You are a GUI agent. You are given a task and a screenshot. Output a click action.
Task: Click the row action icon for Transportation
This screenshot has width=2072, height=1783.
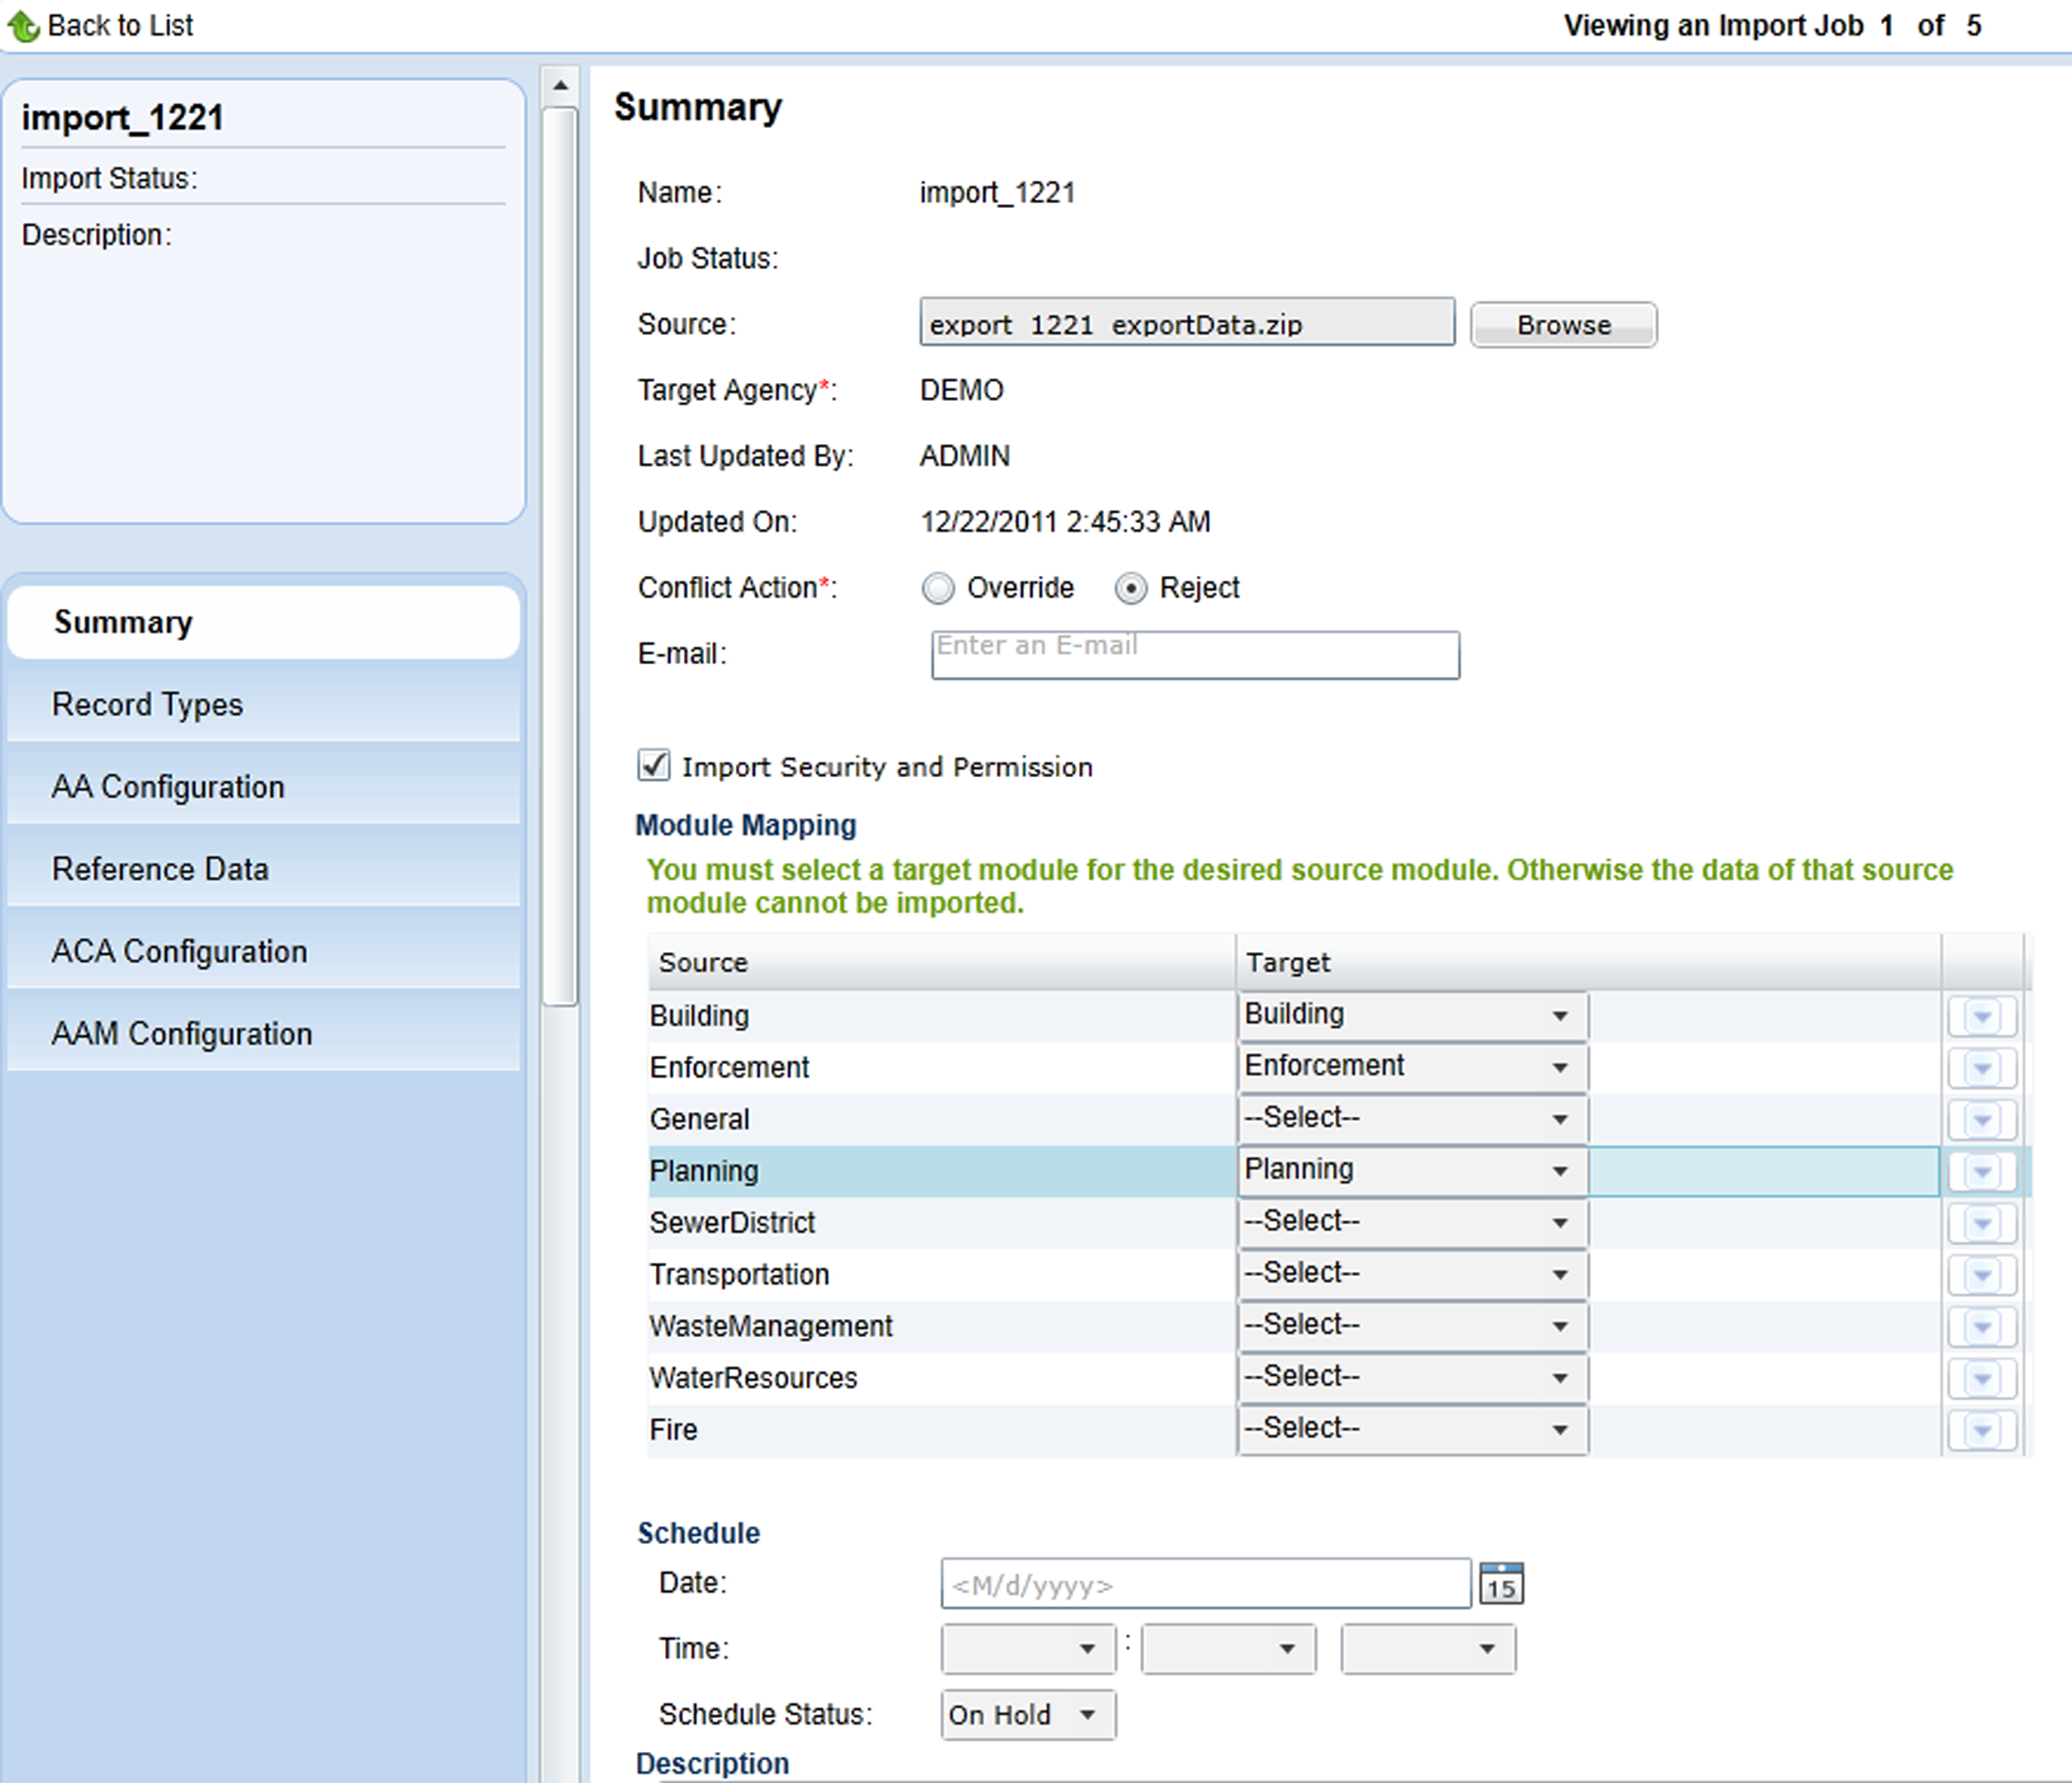click(x=1981, y=1275)
